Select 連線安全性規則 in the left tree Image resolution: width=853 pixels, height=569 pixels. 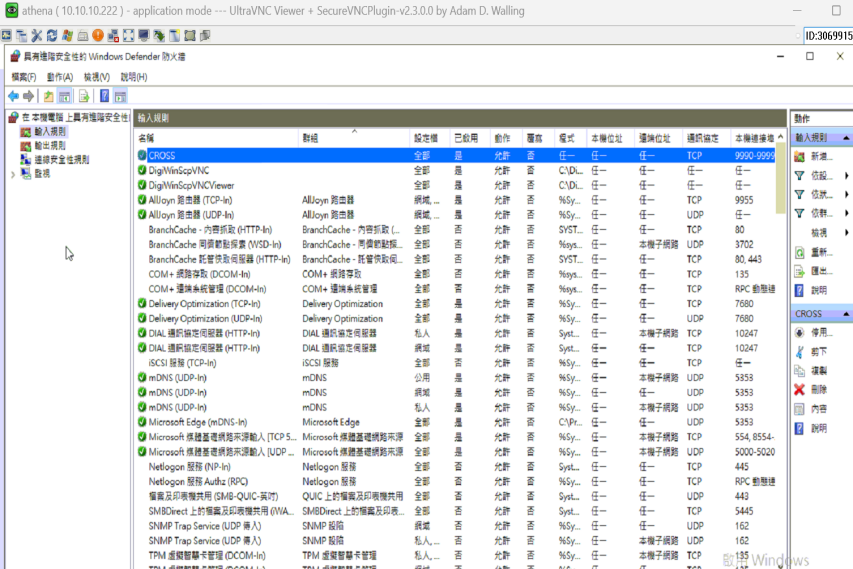point(62,160)
